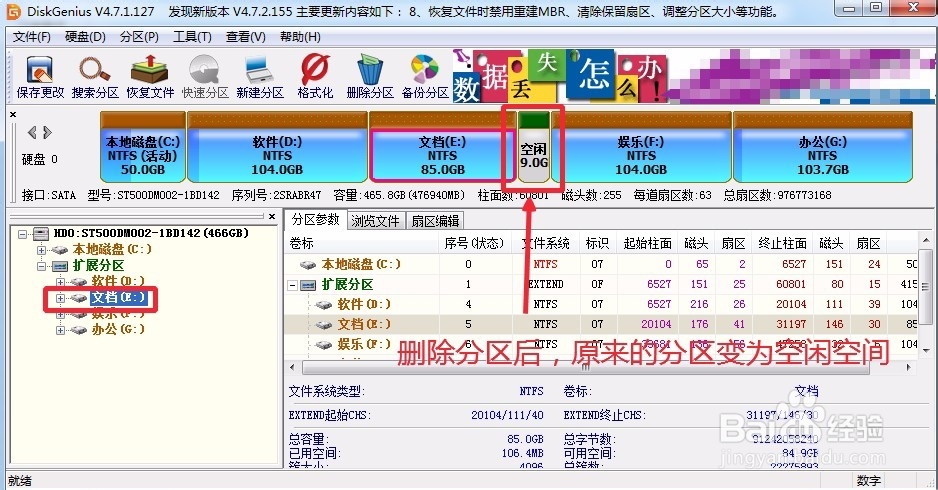Click the 起始柱面 column header
This screenshot has height=490, width=938.
tap(647, 244)
